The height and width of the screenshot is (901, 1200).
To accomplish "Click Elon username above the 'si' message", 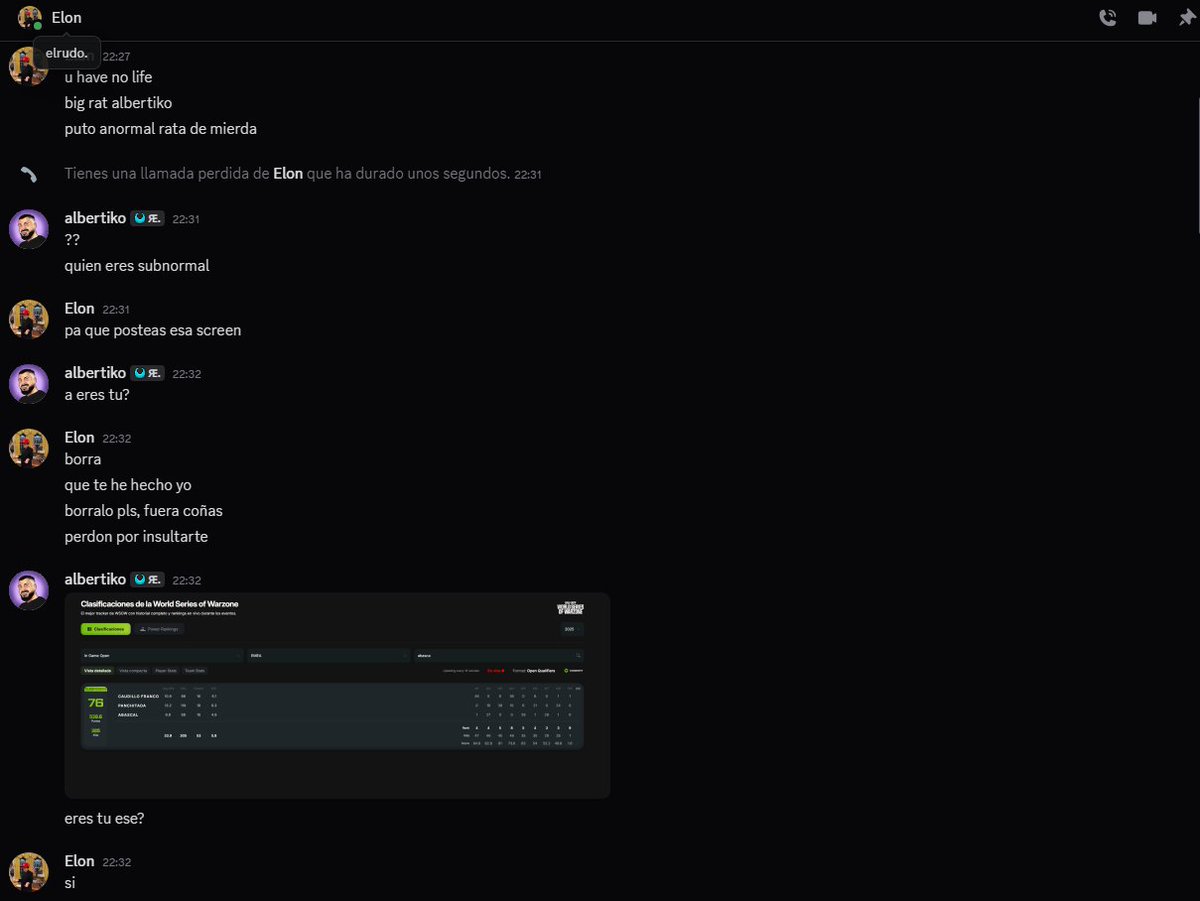I will pos(80,861).
